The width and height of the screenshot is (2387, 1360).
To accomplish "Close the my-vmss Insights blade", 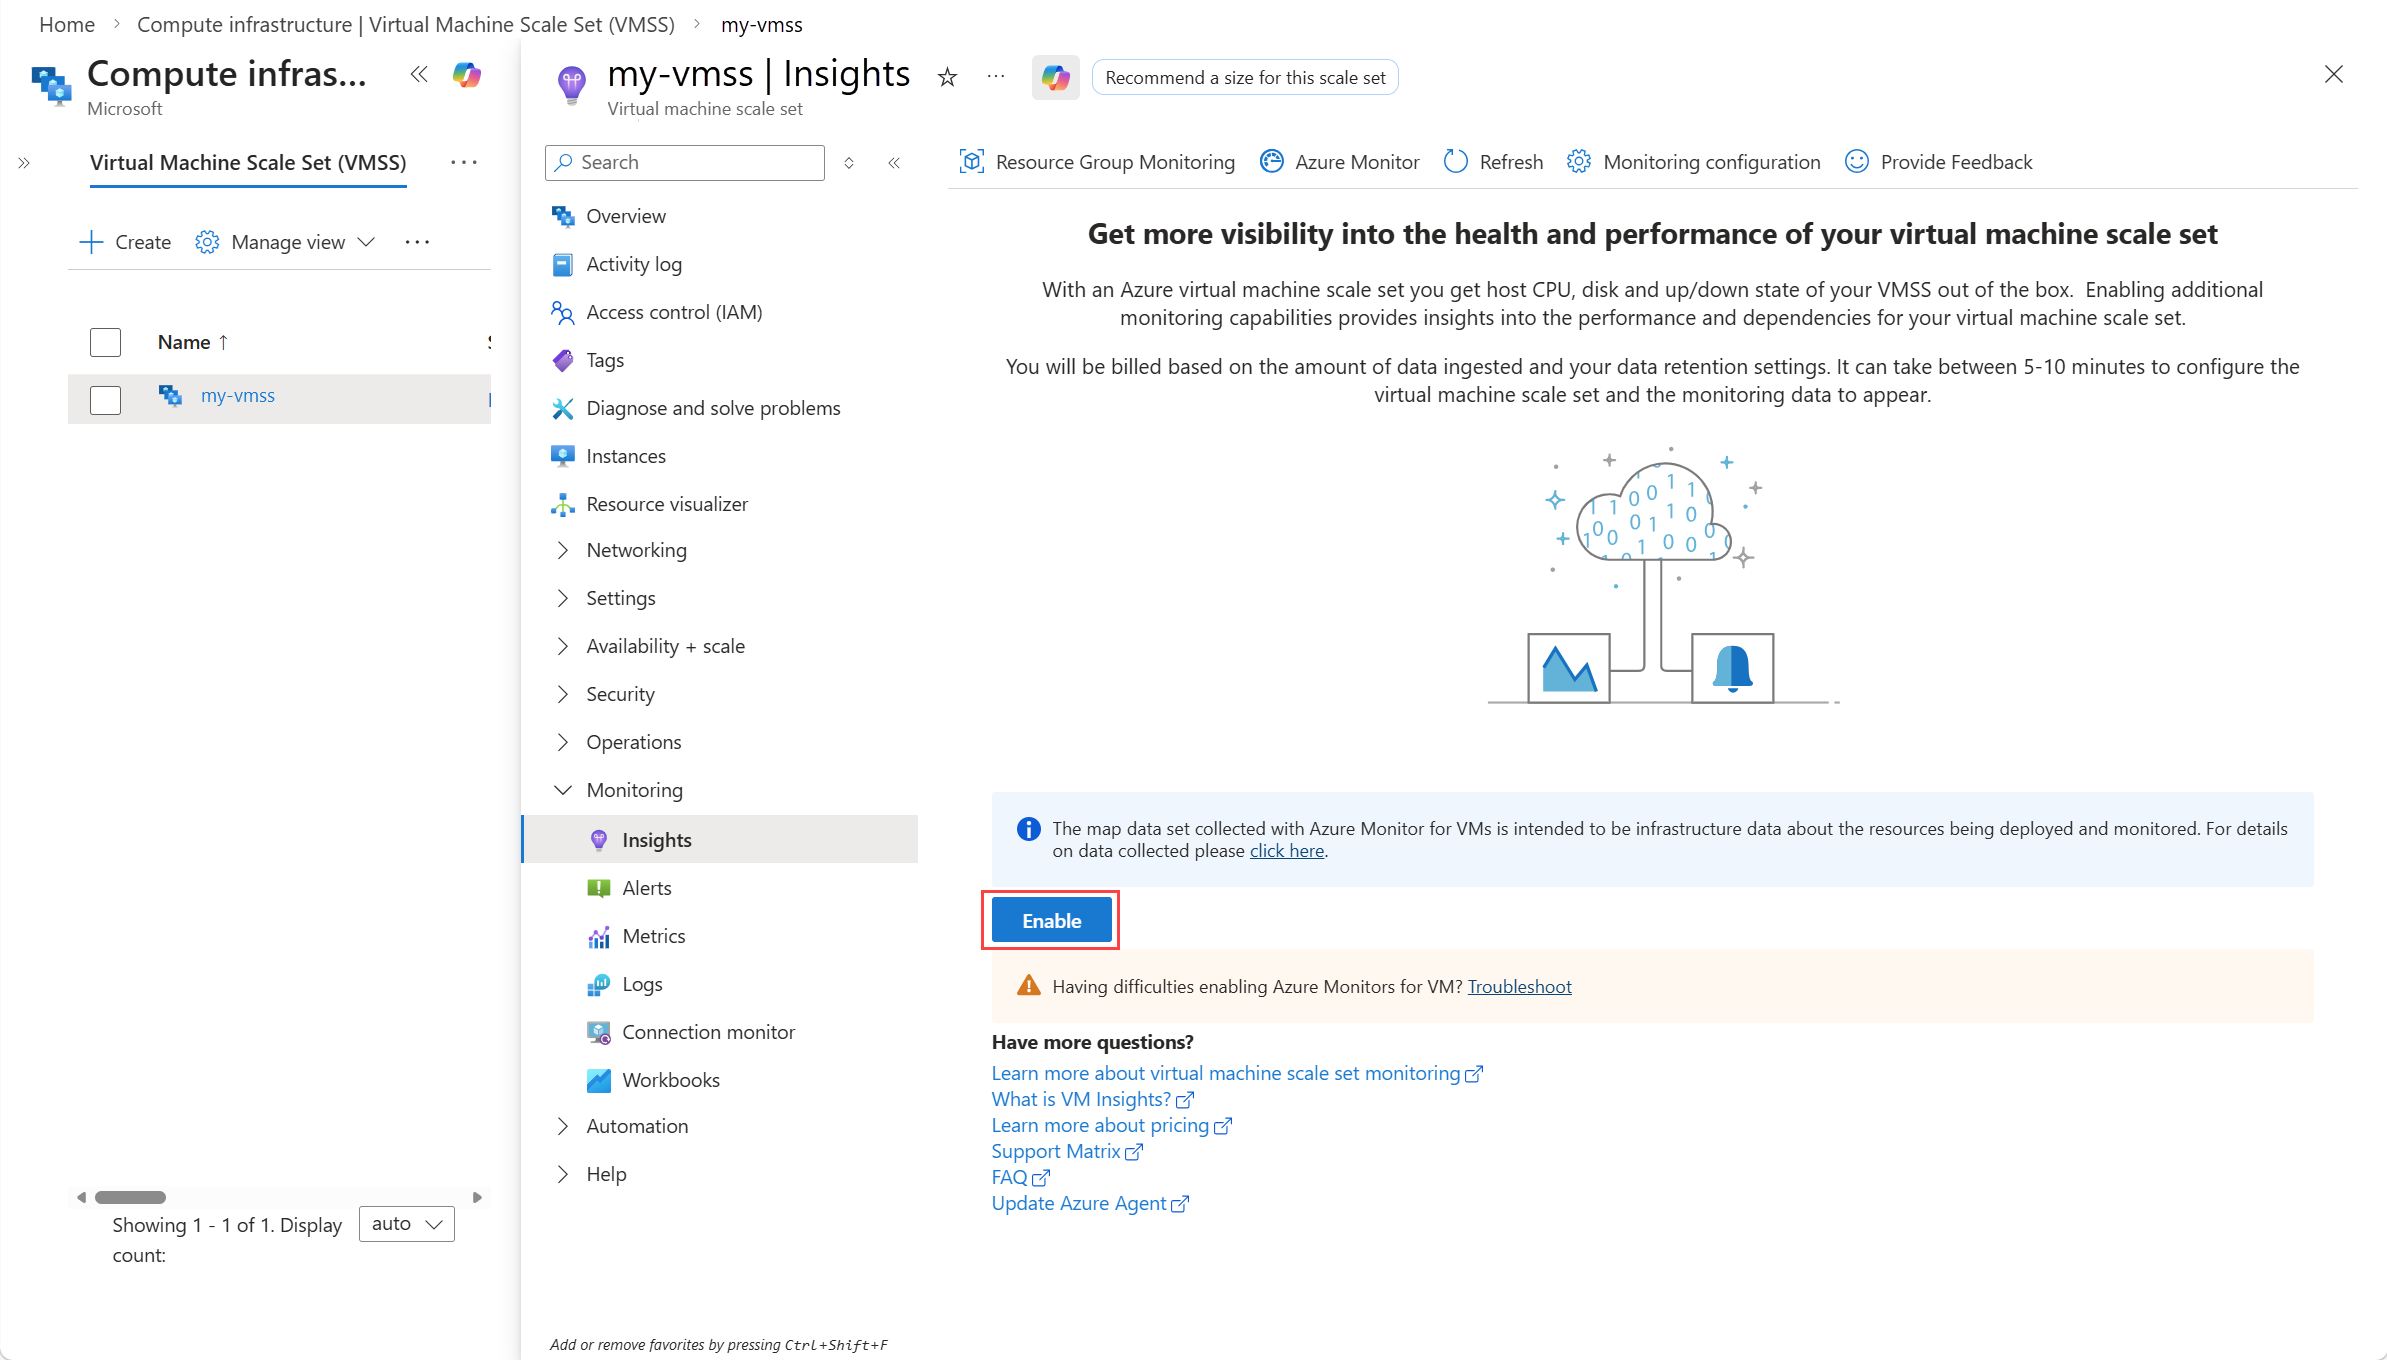I will pos(2334,75).
